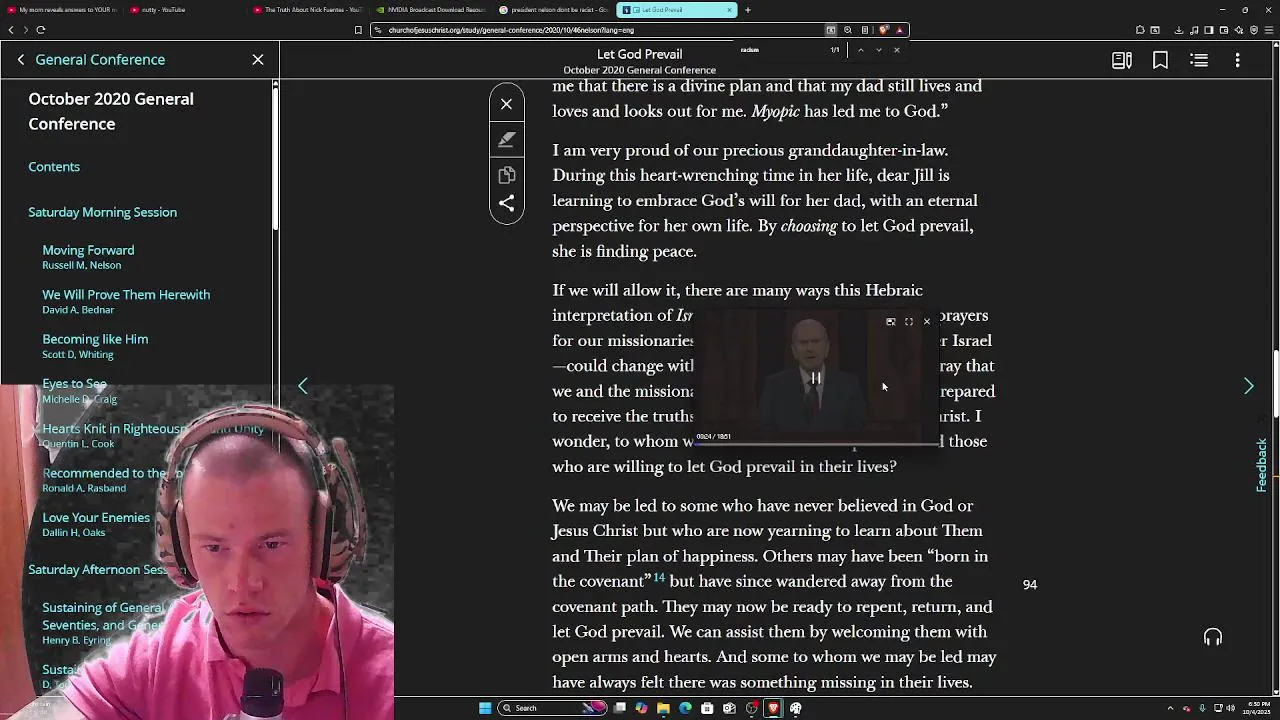Seek on the mini video progress bar

818,443
